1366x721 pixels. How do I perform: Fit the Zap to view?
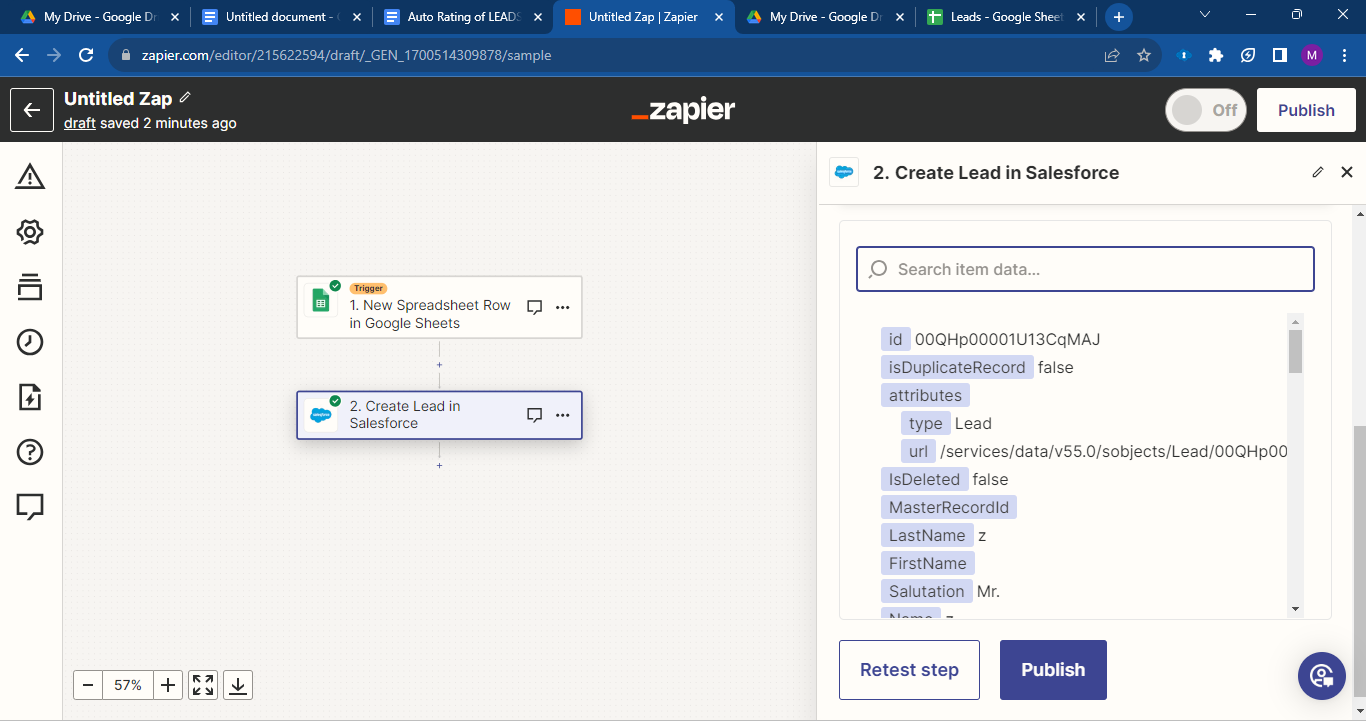click(203, 685)
